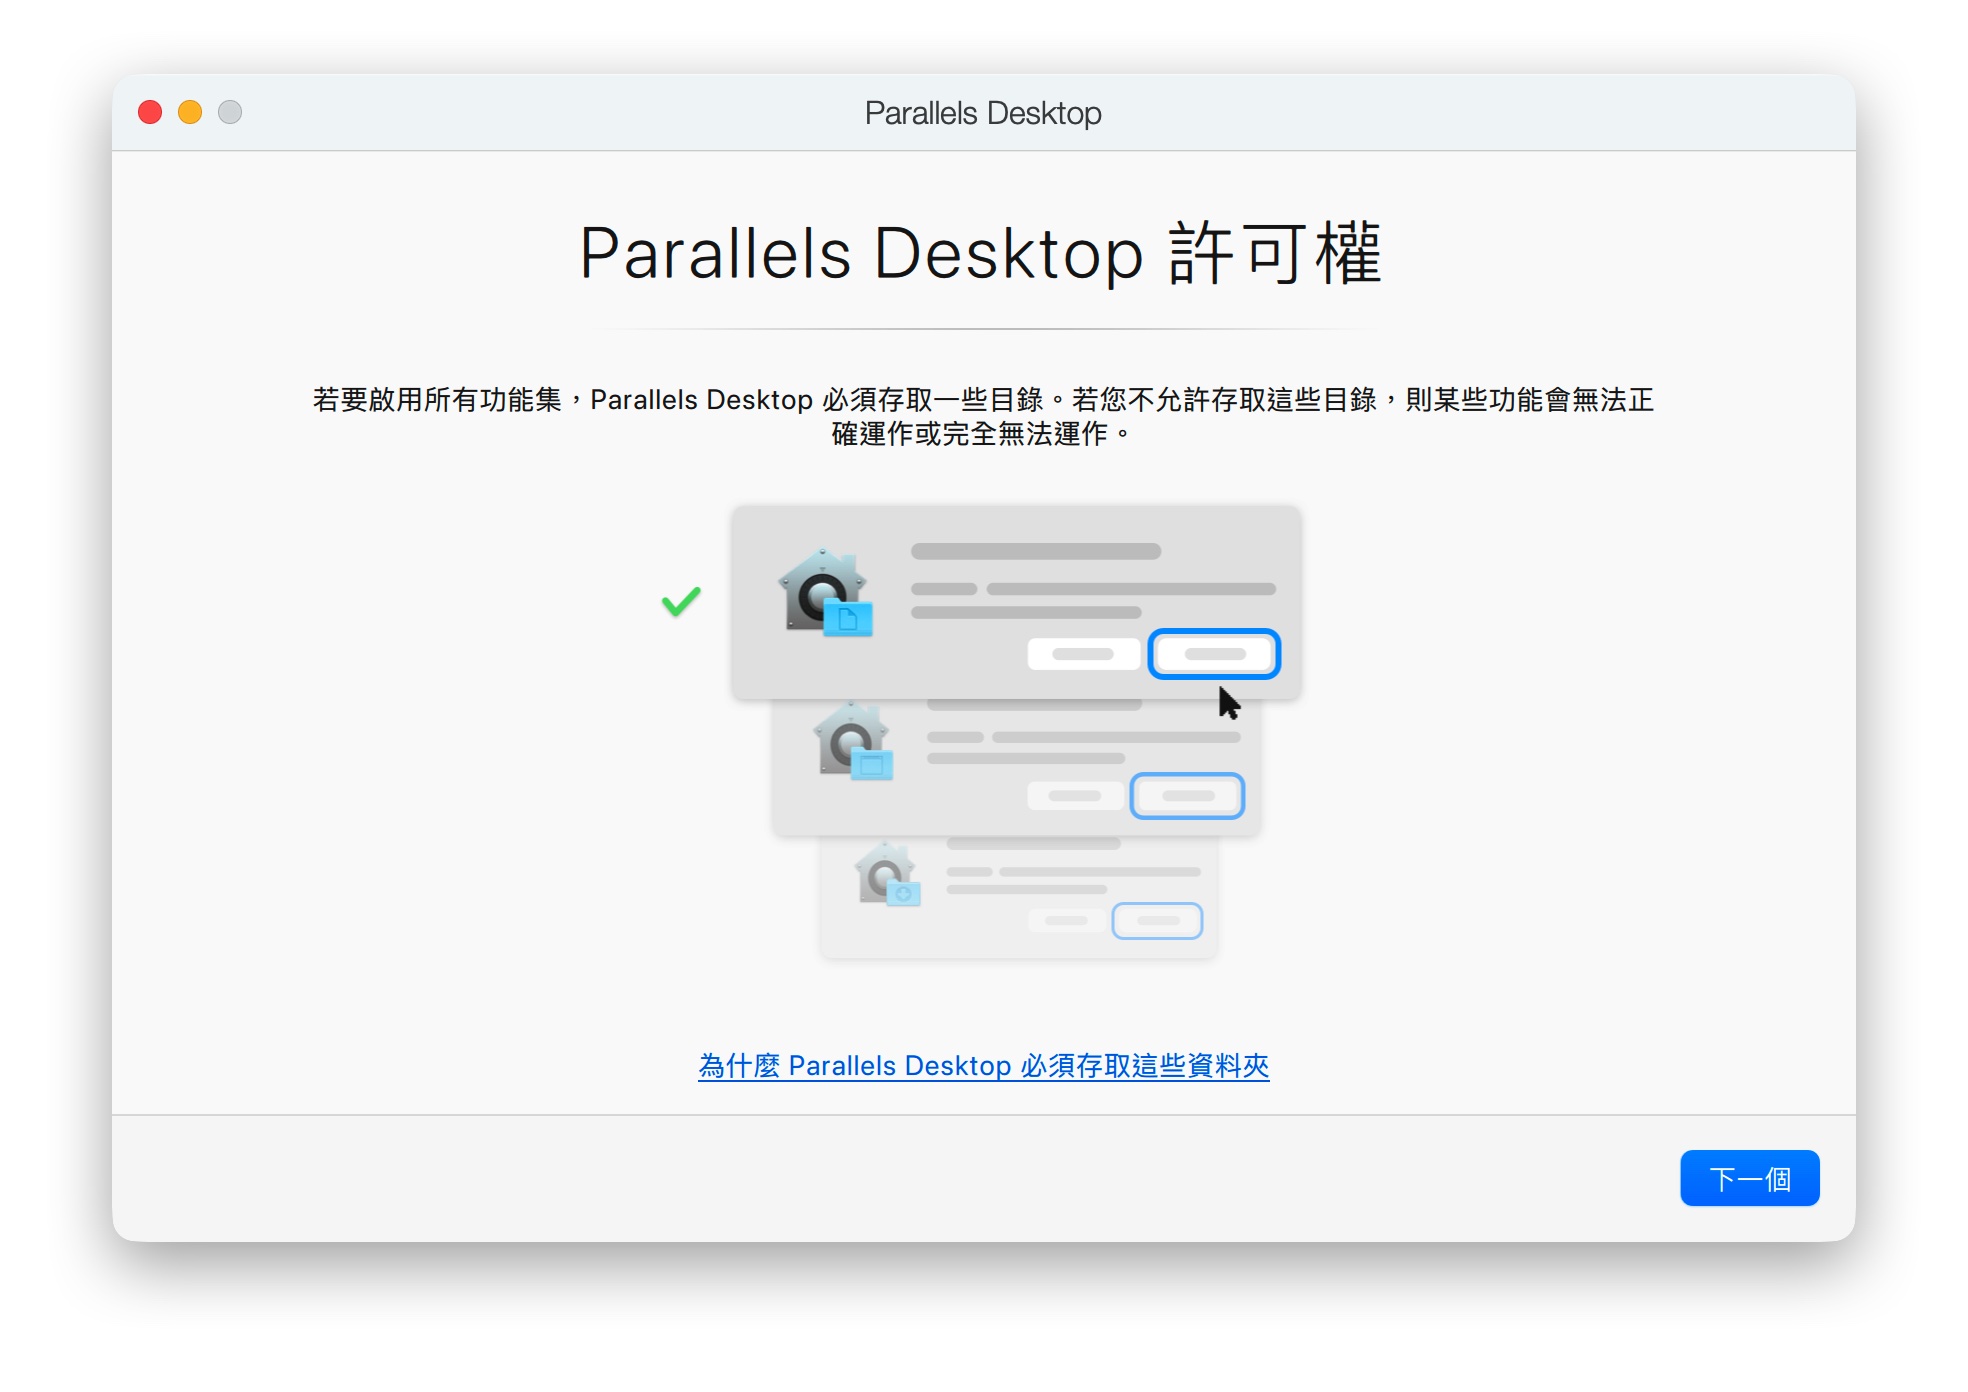Click the description paragraph about folder access
This screenshot has height=1392, width=1968.
point(983,416)
